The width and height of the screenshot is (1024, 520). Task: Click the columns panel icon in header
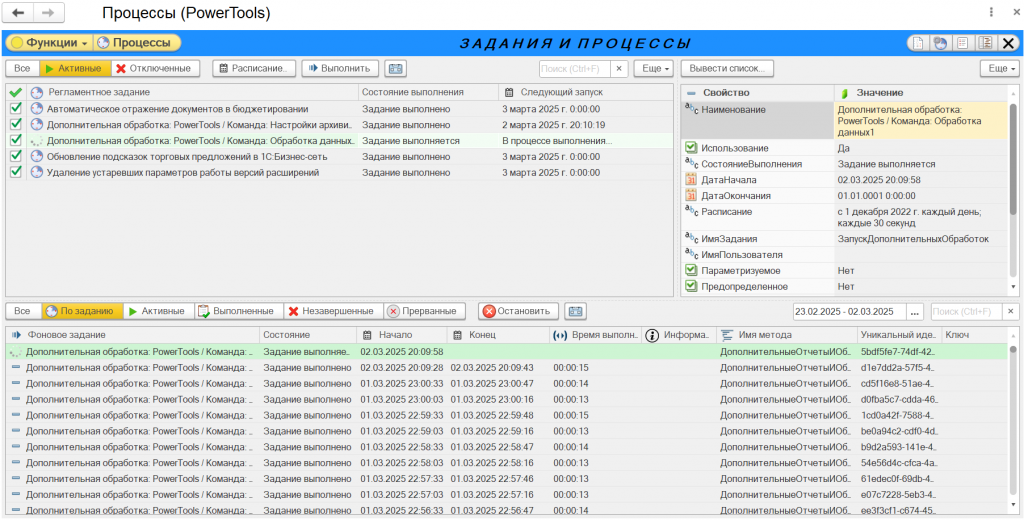[984, 44]
